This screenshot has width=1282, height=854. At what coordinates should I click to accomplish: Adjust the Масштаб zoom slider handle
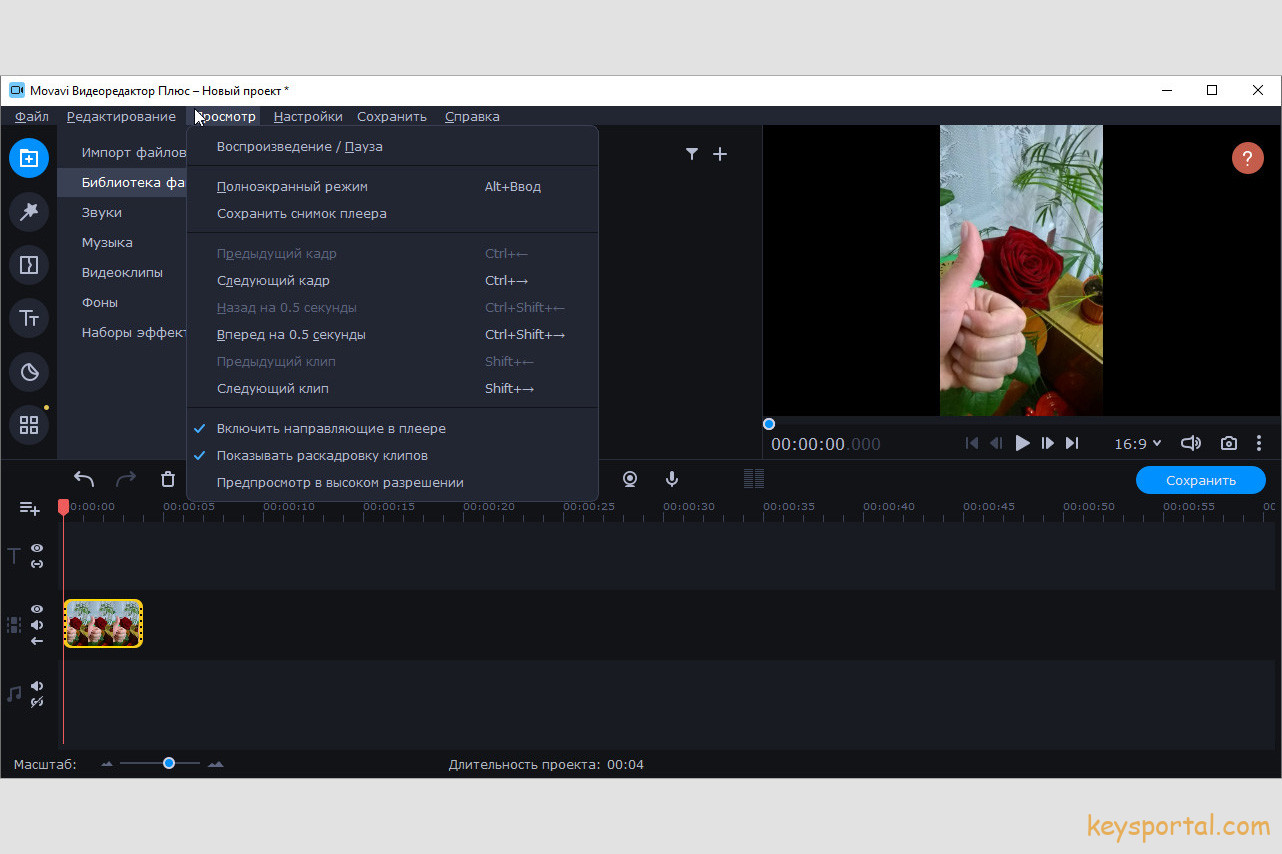point(169,763)
